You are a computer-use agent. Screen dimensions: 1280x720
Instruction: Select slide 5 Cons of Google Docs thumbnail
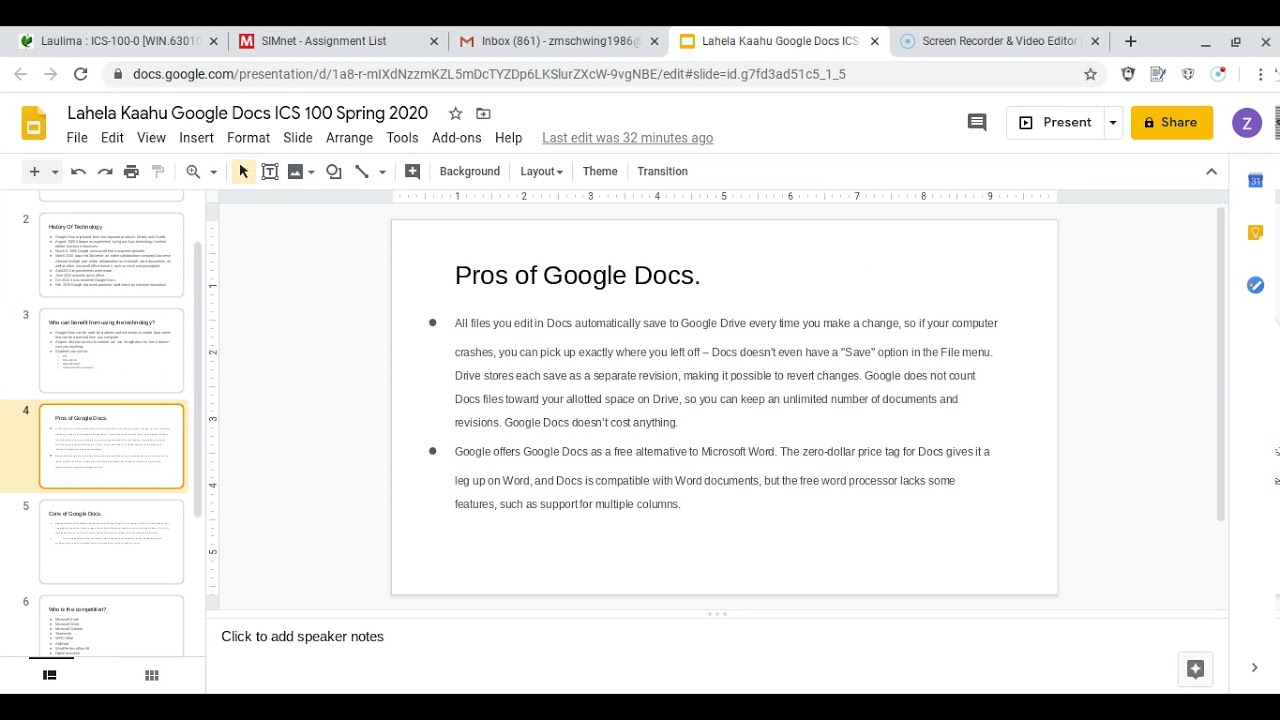click(x=111, y=541)
